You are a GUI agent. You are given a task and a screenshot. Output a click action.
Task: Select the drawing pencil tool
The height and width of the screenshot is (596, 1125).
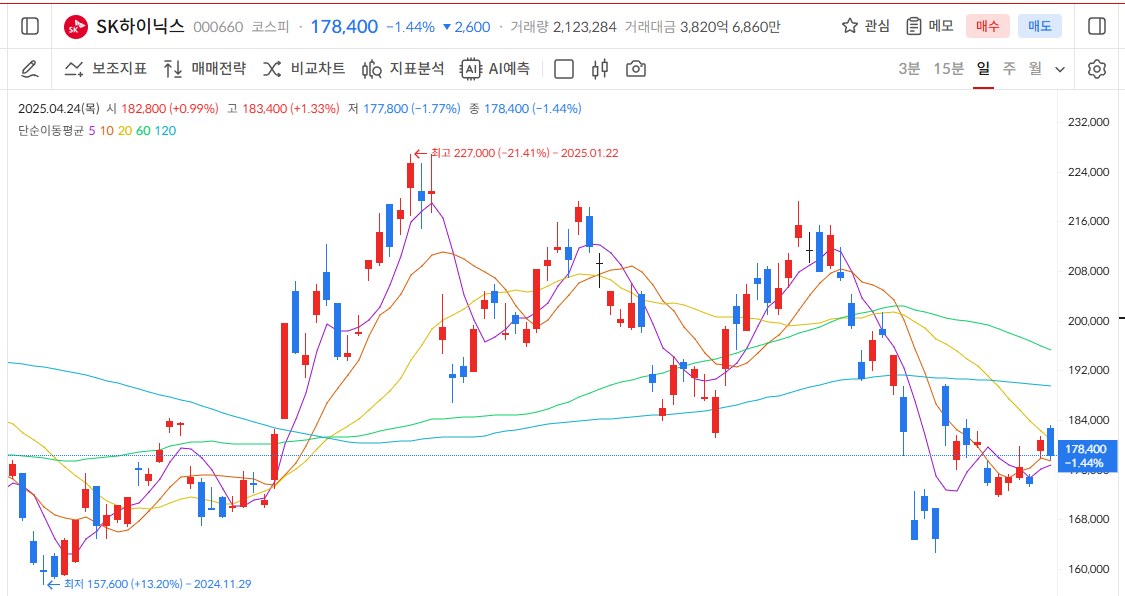[29, 69]
